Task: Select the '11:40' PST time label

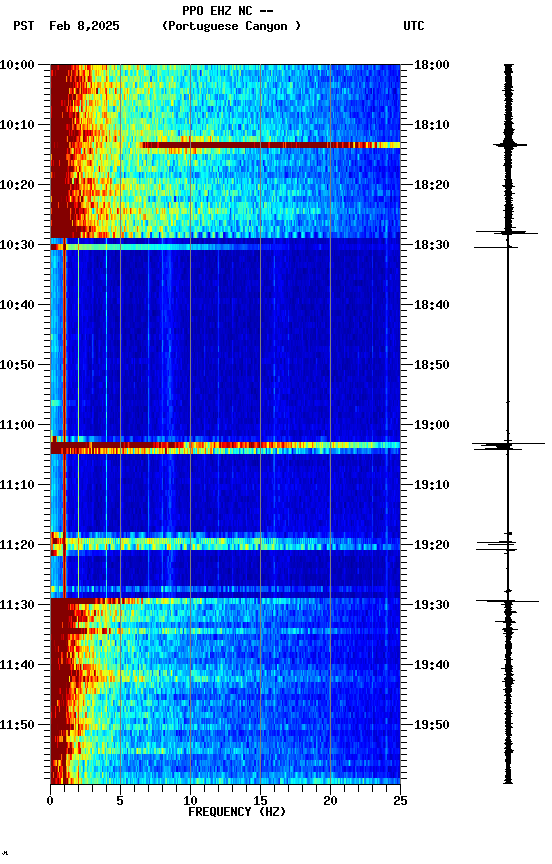Action: click(x=17, y=666)
